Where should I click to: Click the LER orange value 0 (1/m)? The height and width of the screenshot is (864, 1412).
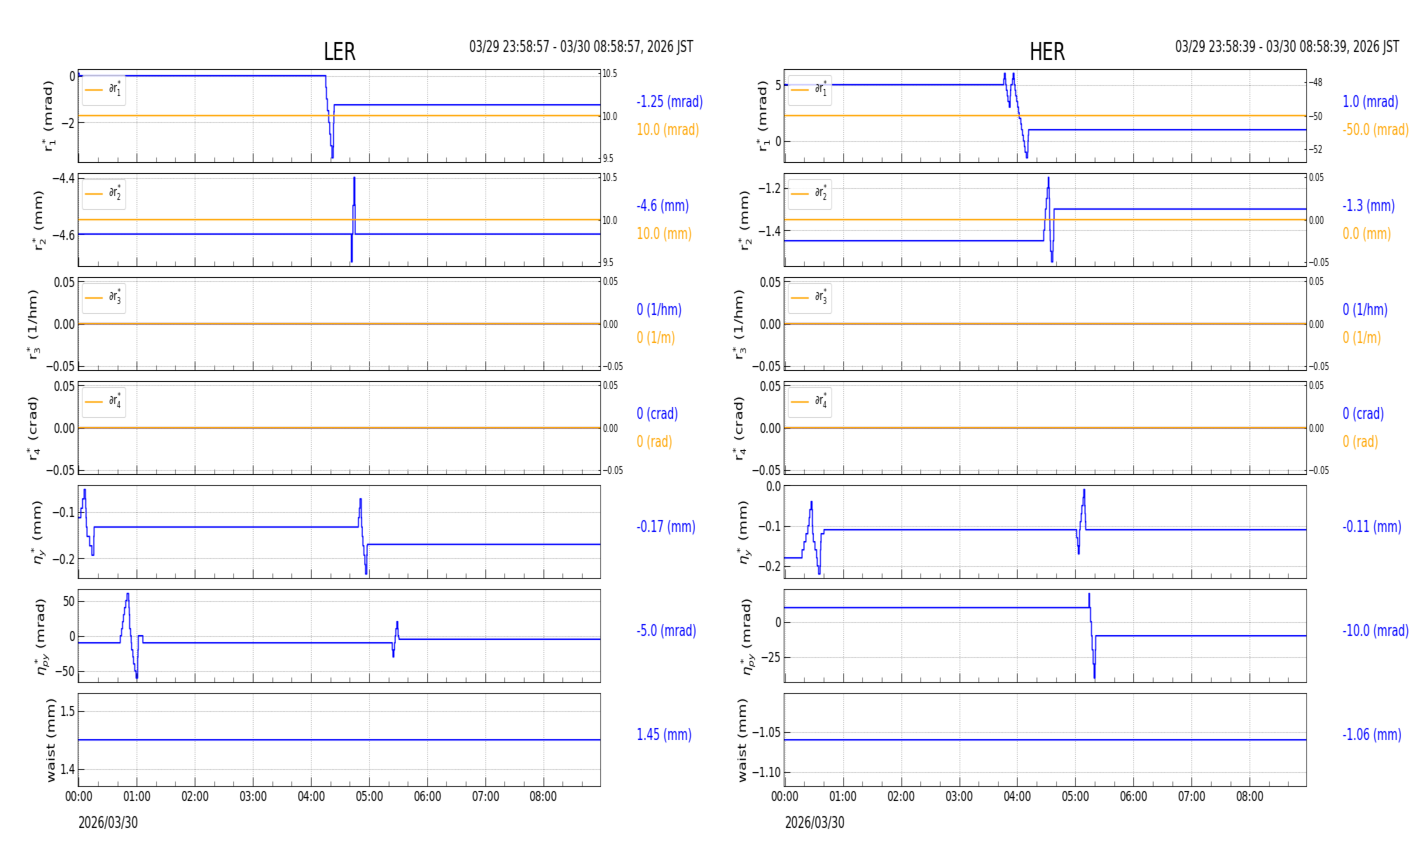(656, 338)
